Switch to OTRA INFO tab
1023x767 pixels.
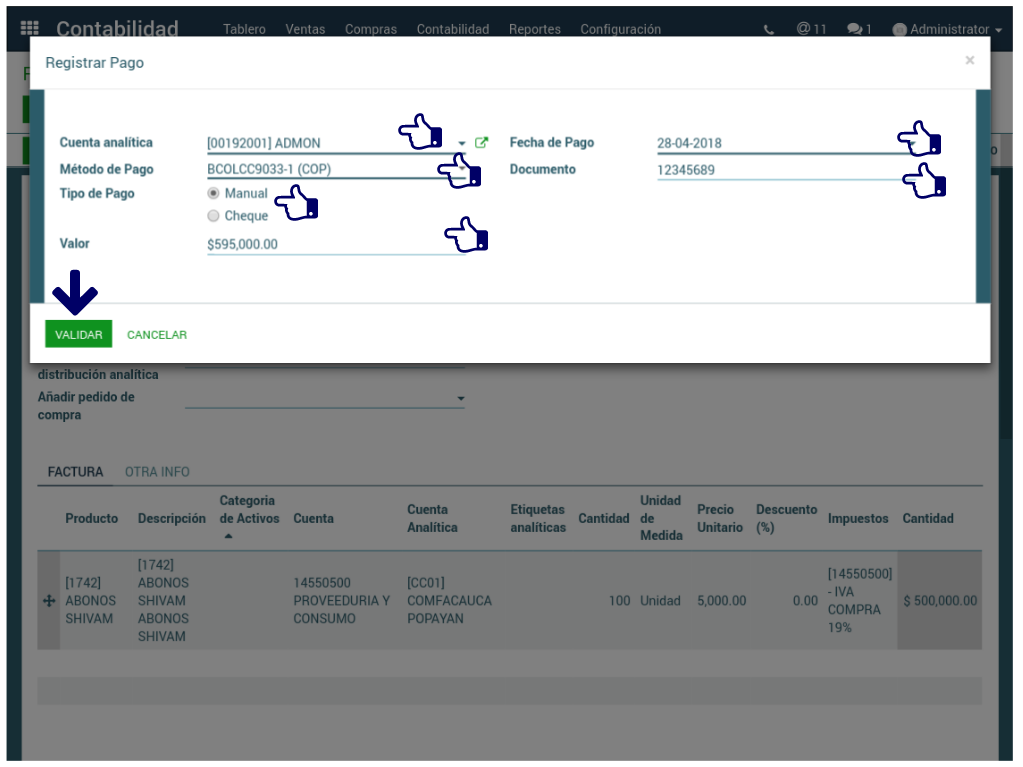click(157, 472)
